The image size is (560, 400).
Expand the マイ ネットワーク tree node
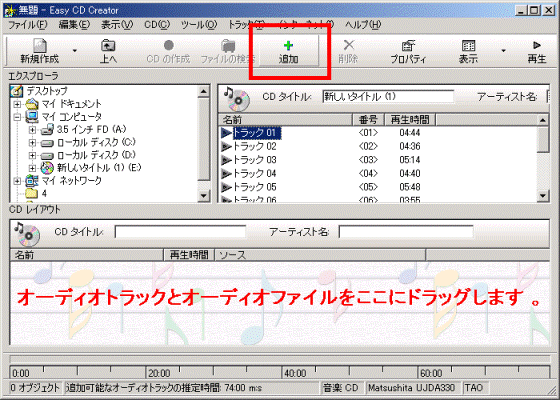[x=17, y=181]
